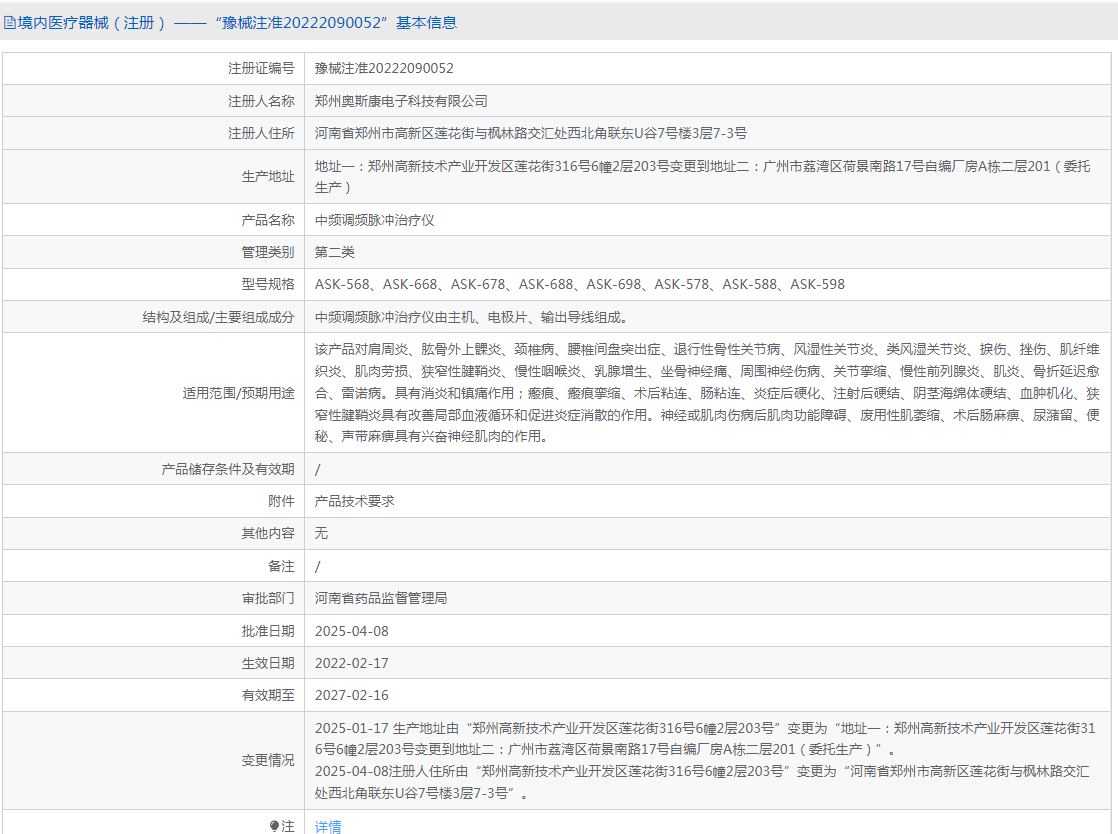The height and width of the screenshot is (834, 1118).
Task: Click the 变更情况 row label
Action: (x=267, y=761)
